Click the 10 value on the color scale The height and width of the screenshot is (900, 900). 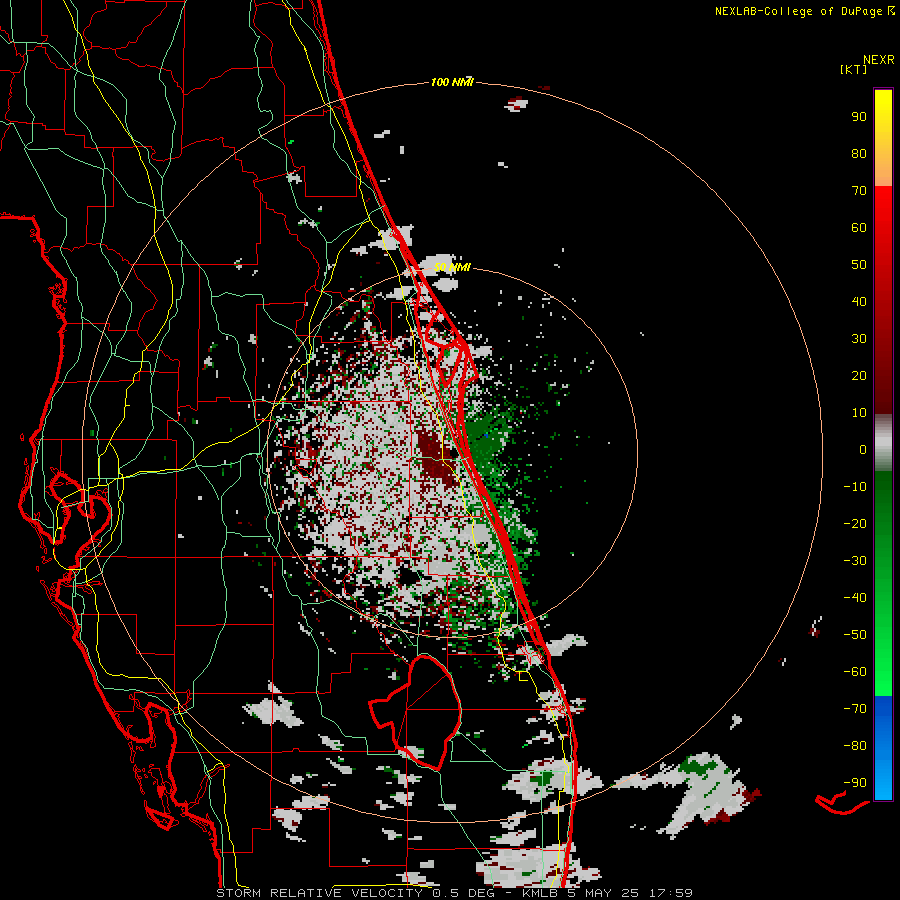click(x=859, y=413)
